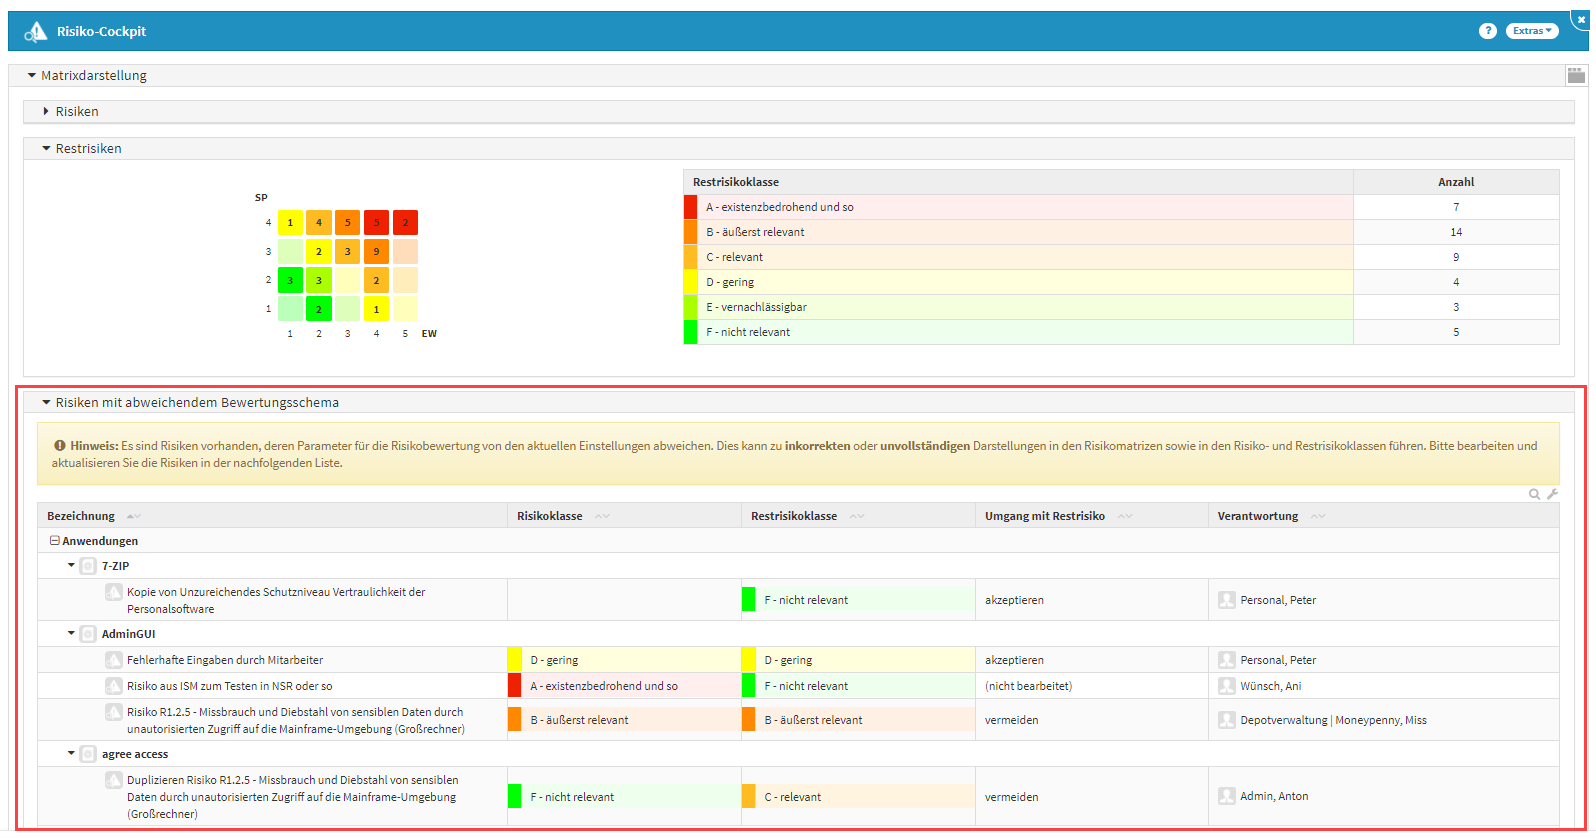Click risk icon for Fehlerhafte Eingaben durch Mitarbeiter
Viewport: 1596px width, 838px height.
(114, 660)
